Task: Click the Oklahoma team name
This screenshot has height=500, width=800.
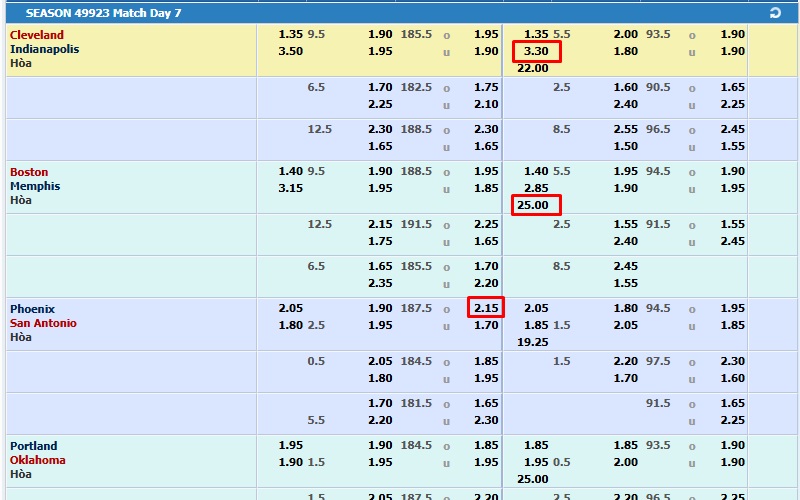Action: pyautogui.click(x=38, y=460)
